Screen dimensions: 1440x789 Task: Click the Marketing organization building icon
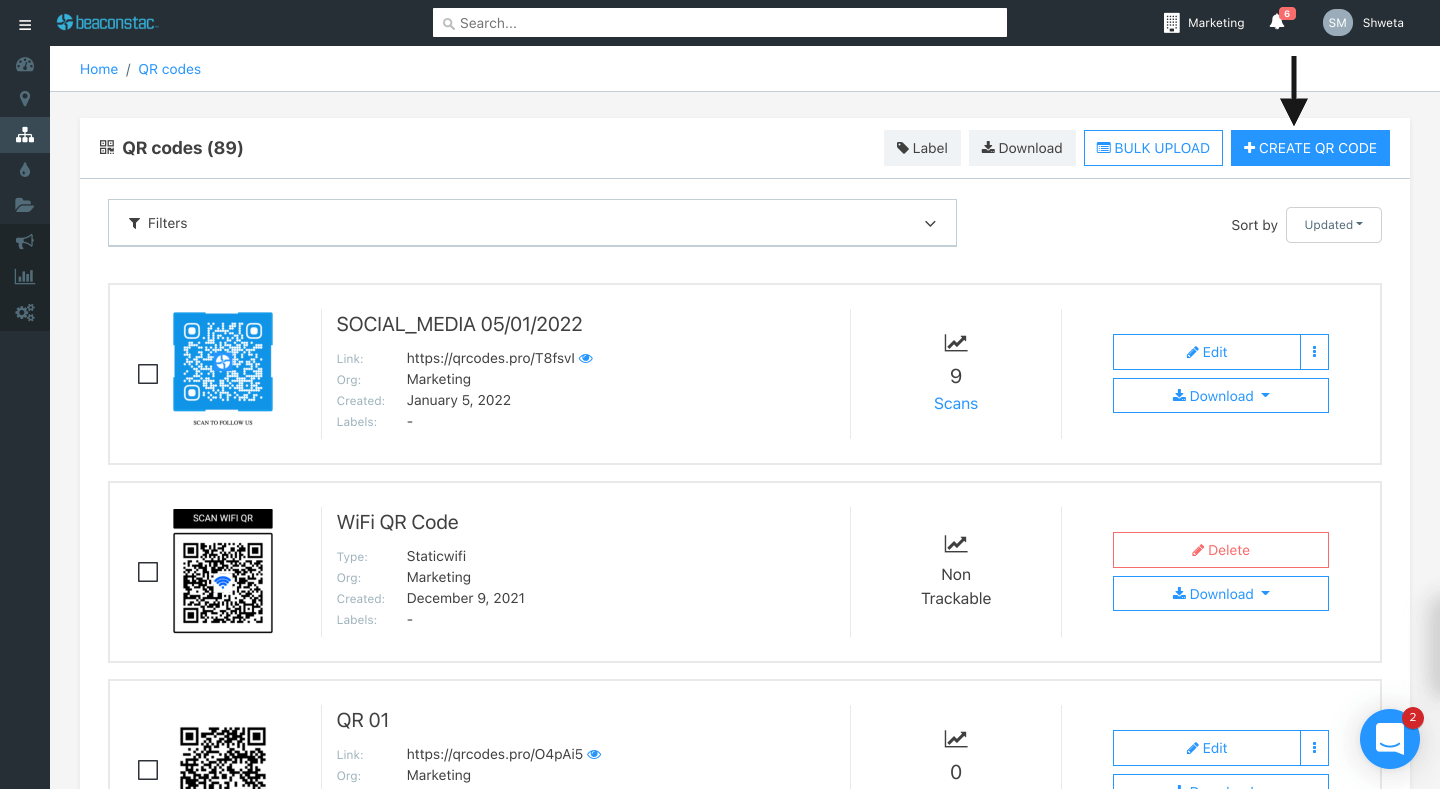pos(1172,23)
